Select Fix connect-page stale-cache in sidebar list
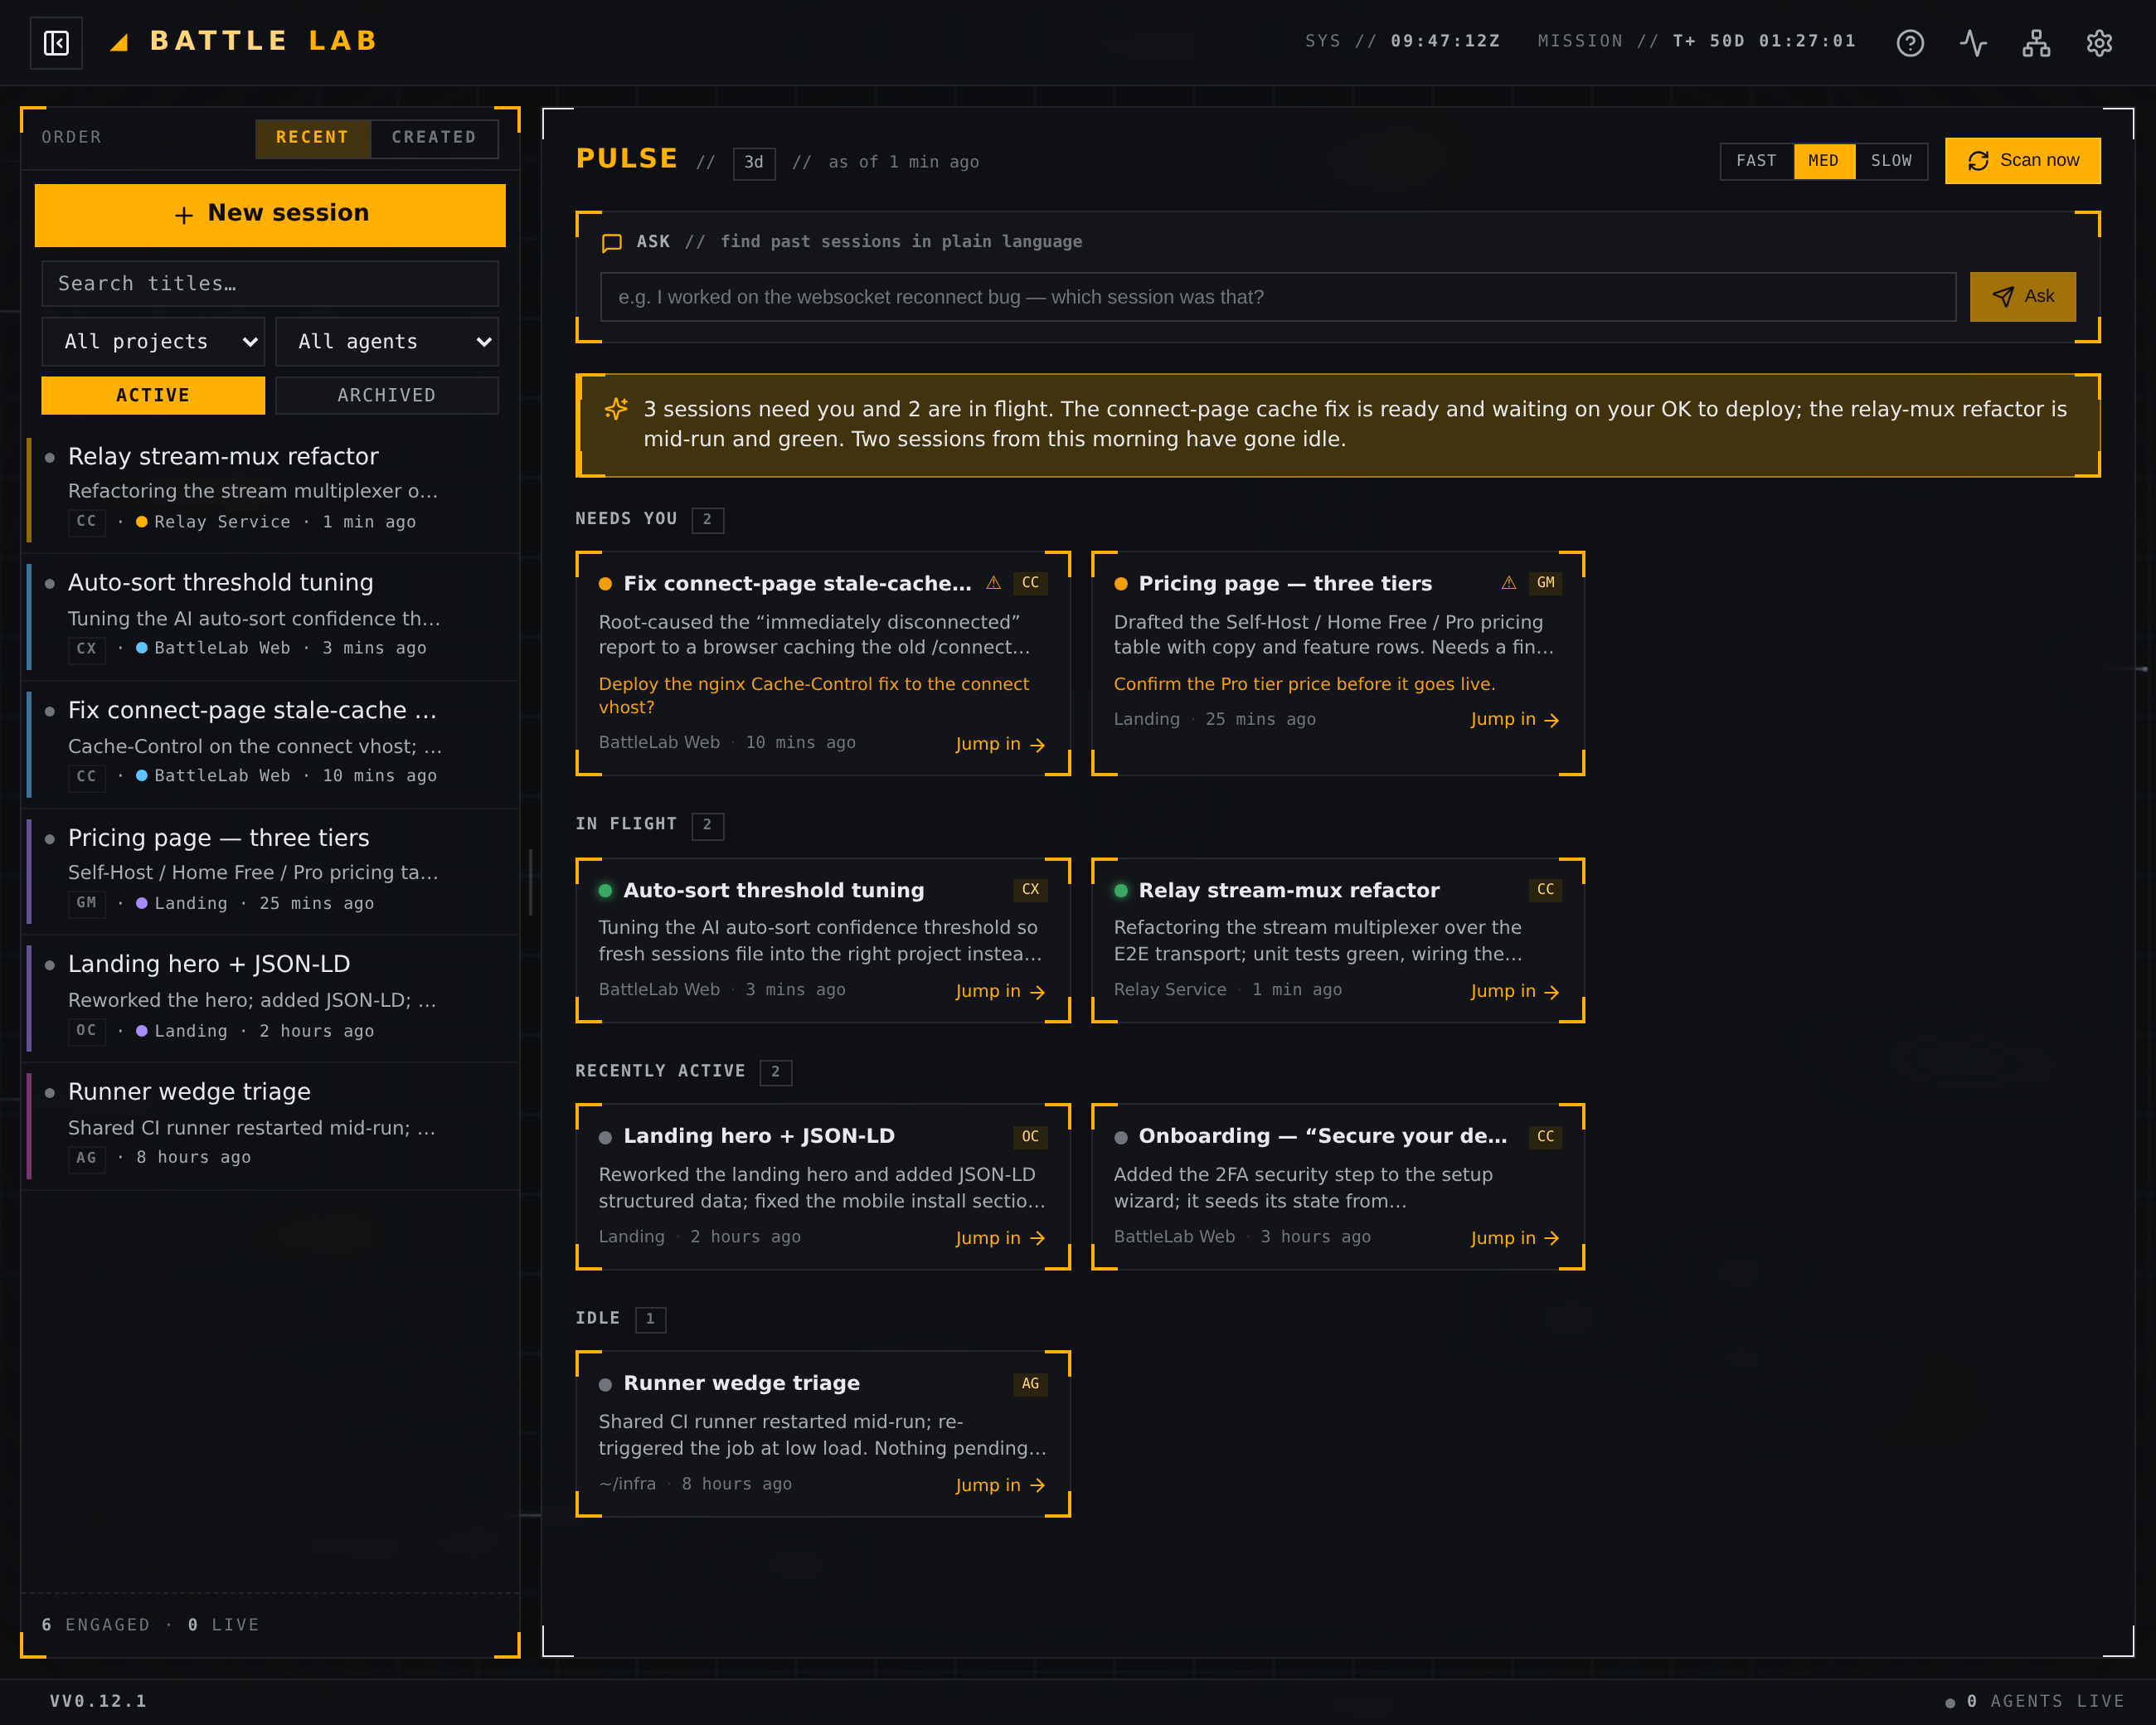 coord(272,743)
